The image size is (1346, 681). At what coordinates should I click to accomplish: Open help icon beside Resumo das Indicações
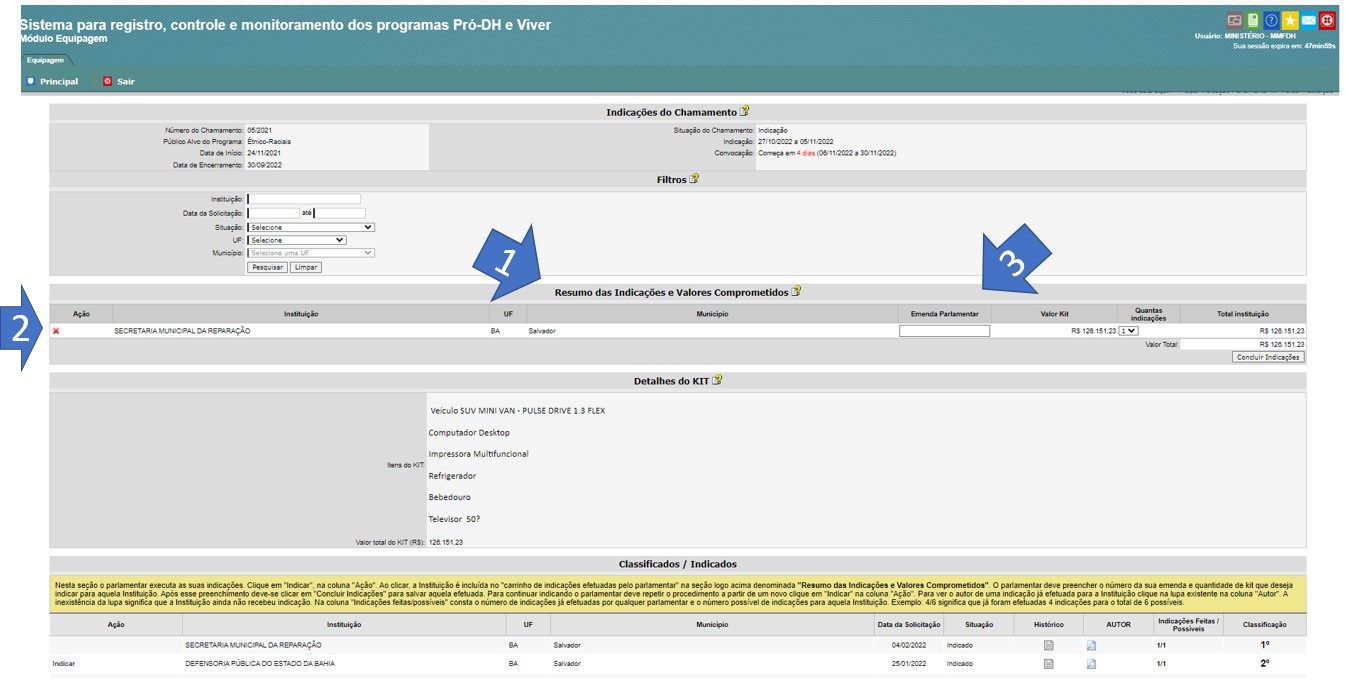pyautogui.click(x=796, y=292)
